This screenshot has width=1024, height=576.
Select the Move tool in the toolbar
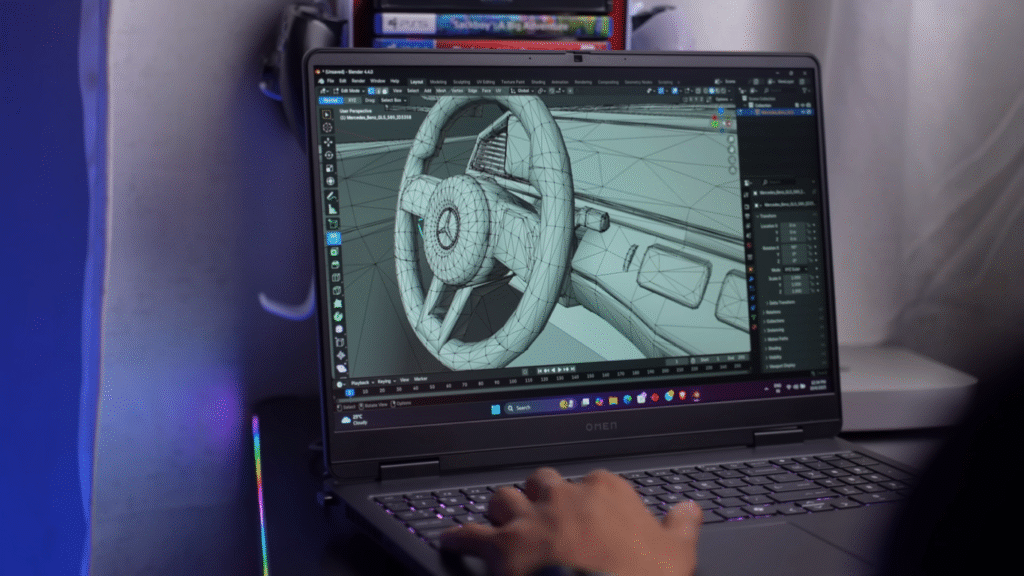click(x=328, y=142)
